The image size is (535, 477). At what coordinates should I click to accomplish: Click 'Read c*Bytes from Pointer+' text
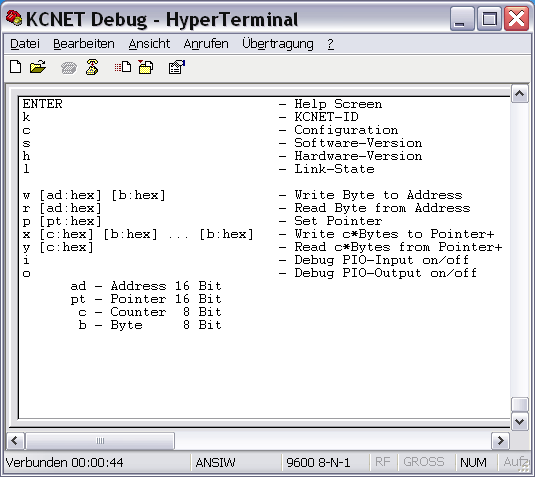point(398,247)
